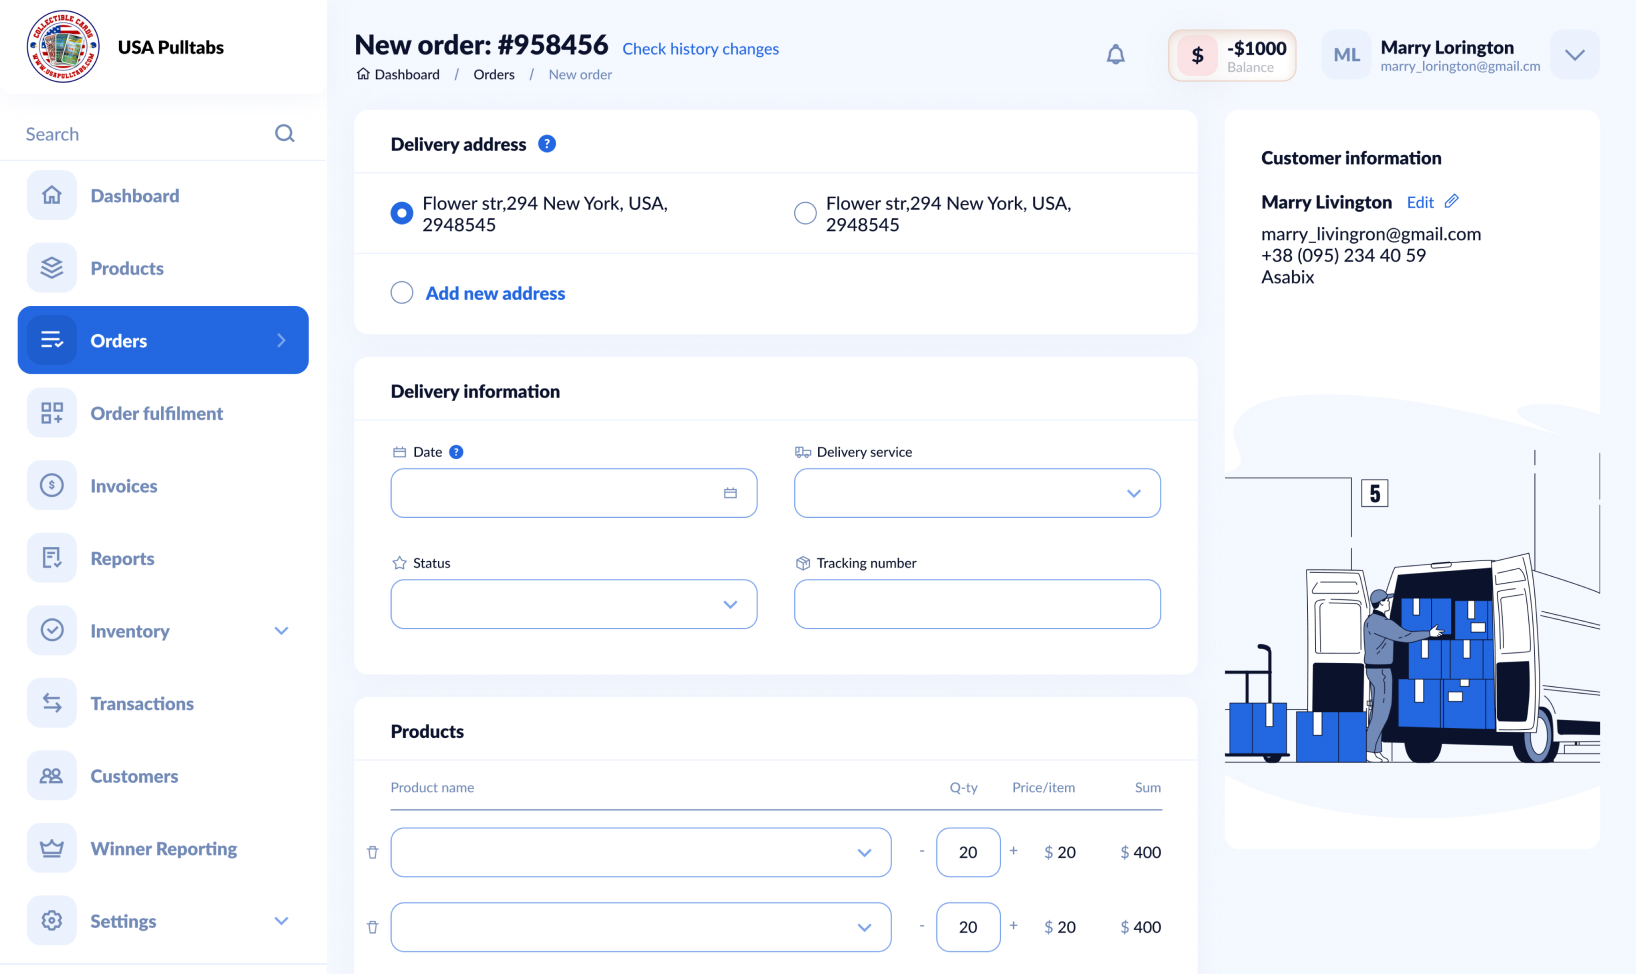Open the Customers page
Viewport: 1636px width, 974px height.
coord(134,776)
